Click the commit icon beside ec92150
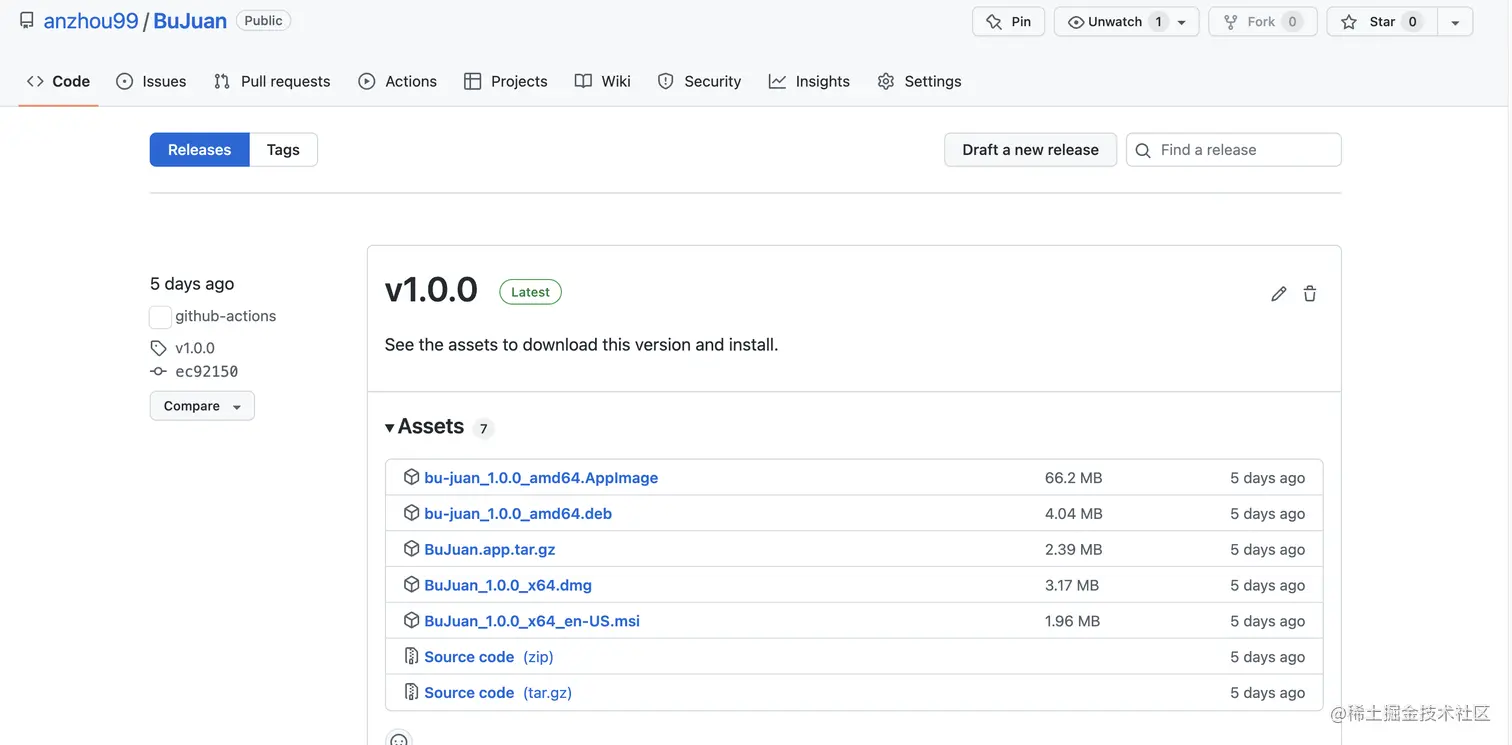This screenshot has width=1512, height=745. 158,372
